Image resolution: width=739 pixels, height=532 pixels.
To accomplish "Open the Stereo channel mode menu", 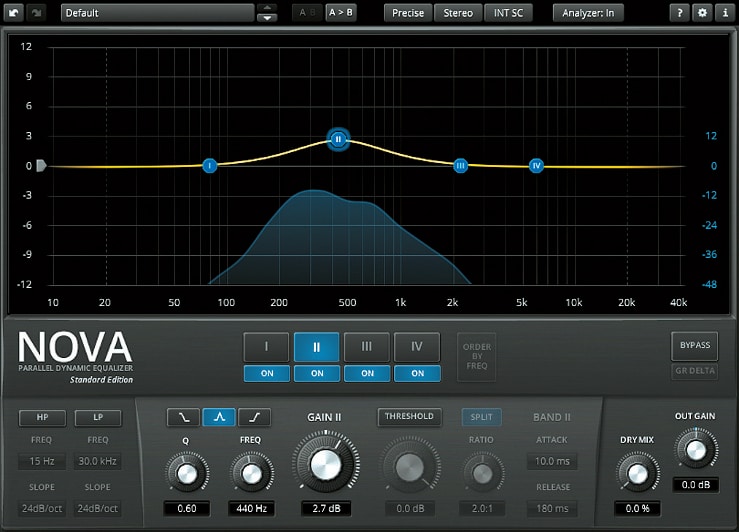I will pos(458,13).
